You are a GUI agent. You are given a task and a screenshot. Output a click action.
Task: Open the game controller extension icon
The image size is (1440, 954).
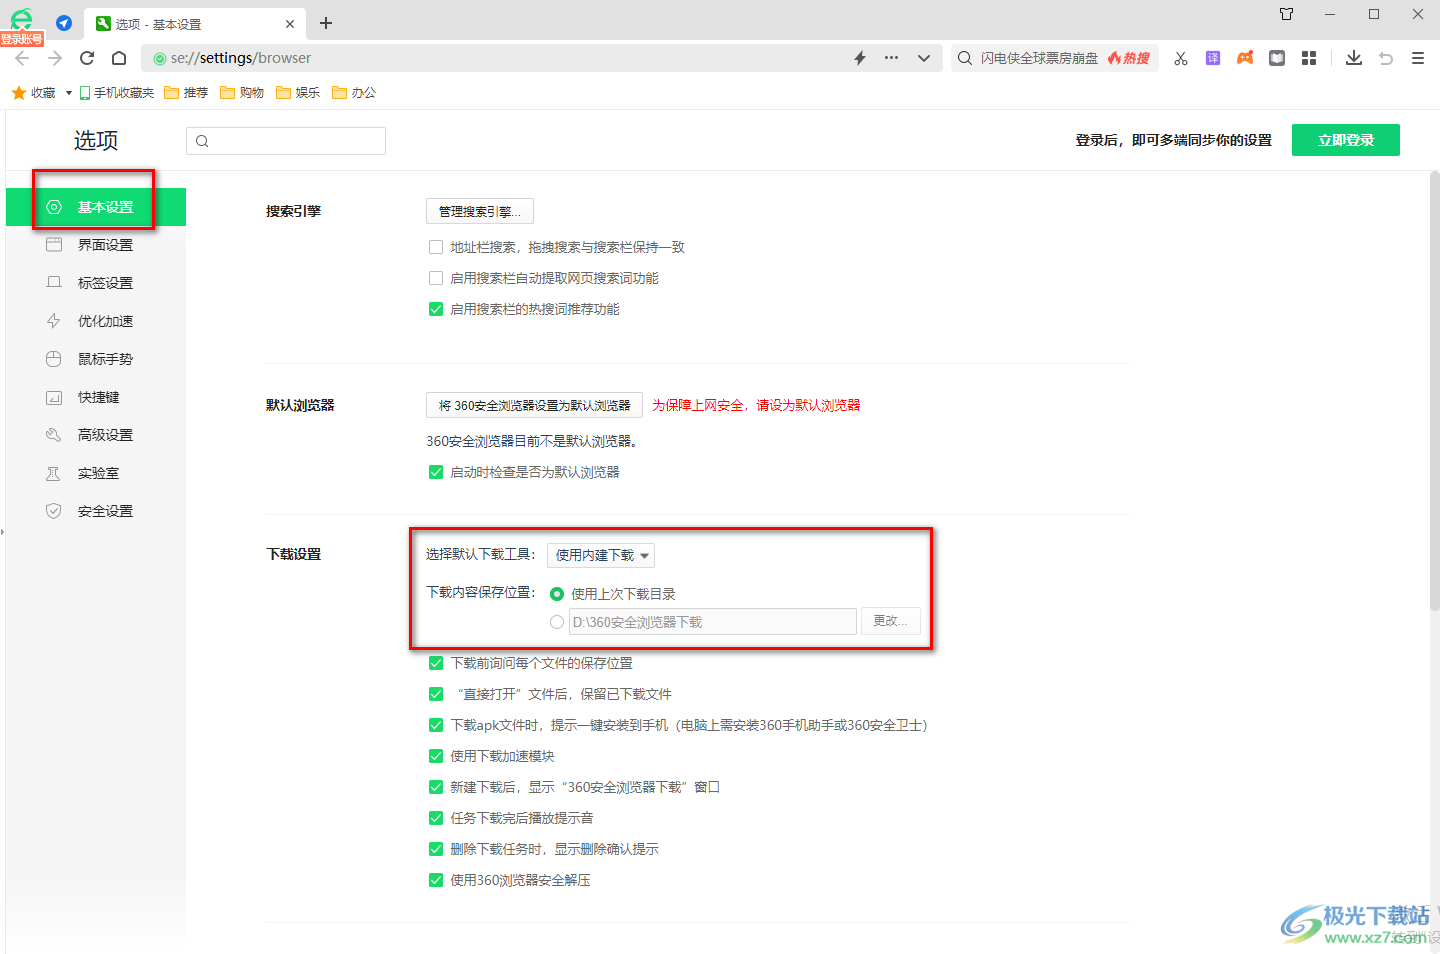(1245, 58)
